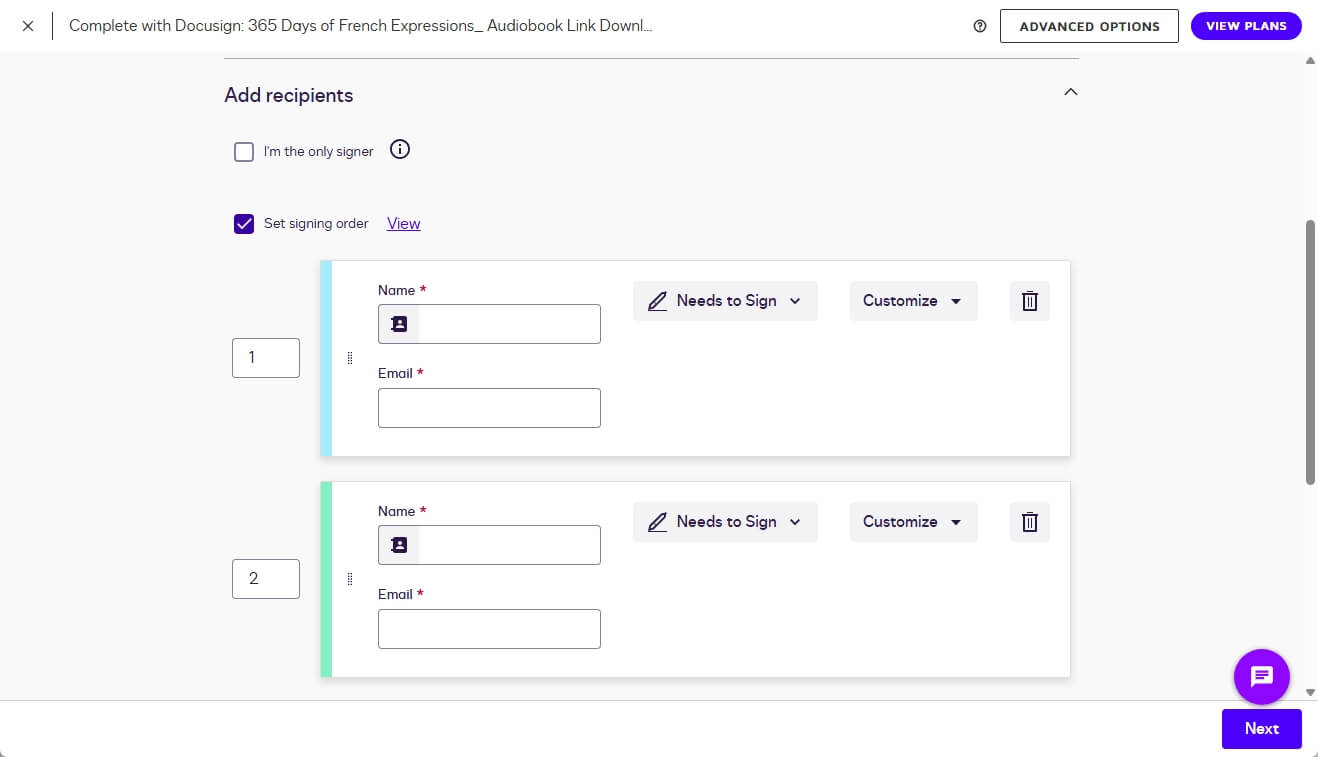The image size is (1318, 757).
Task: Grab drag handle of recipient 2
Action: [350, 579]
